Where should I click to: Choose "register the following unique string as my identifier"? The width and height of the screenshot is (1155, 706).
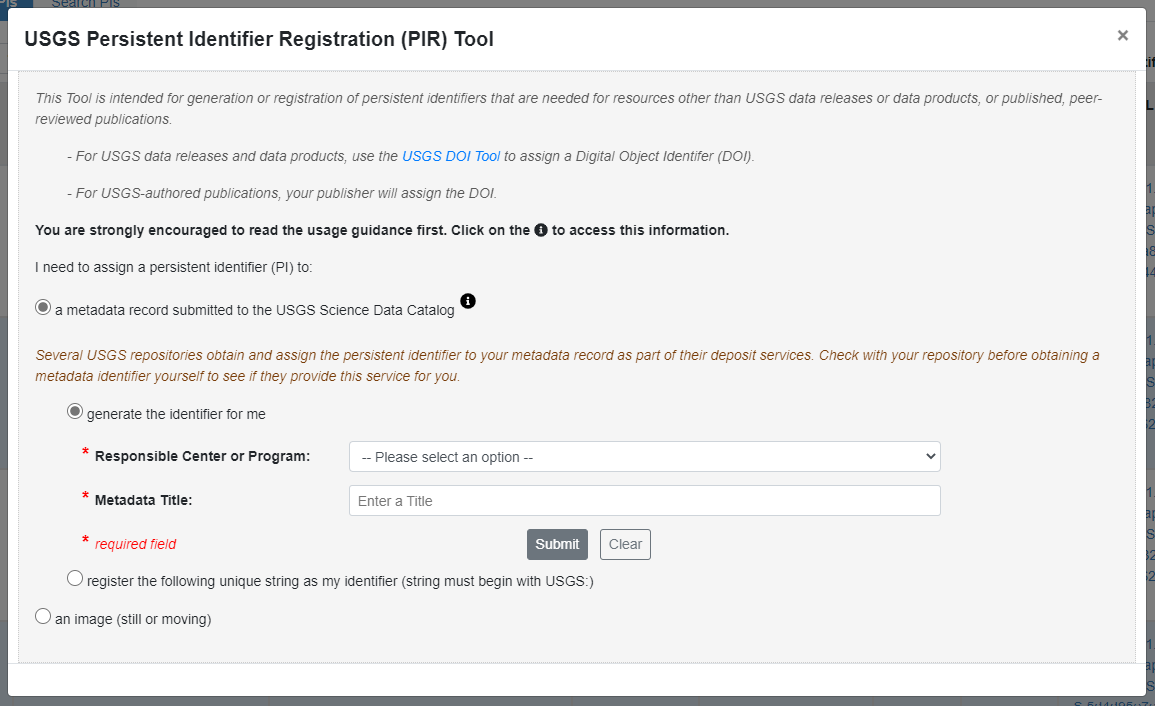(x=74, y=577)
